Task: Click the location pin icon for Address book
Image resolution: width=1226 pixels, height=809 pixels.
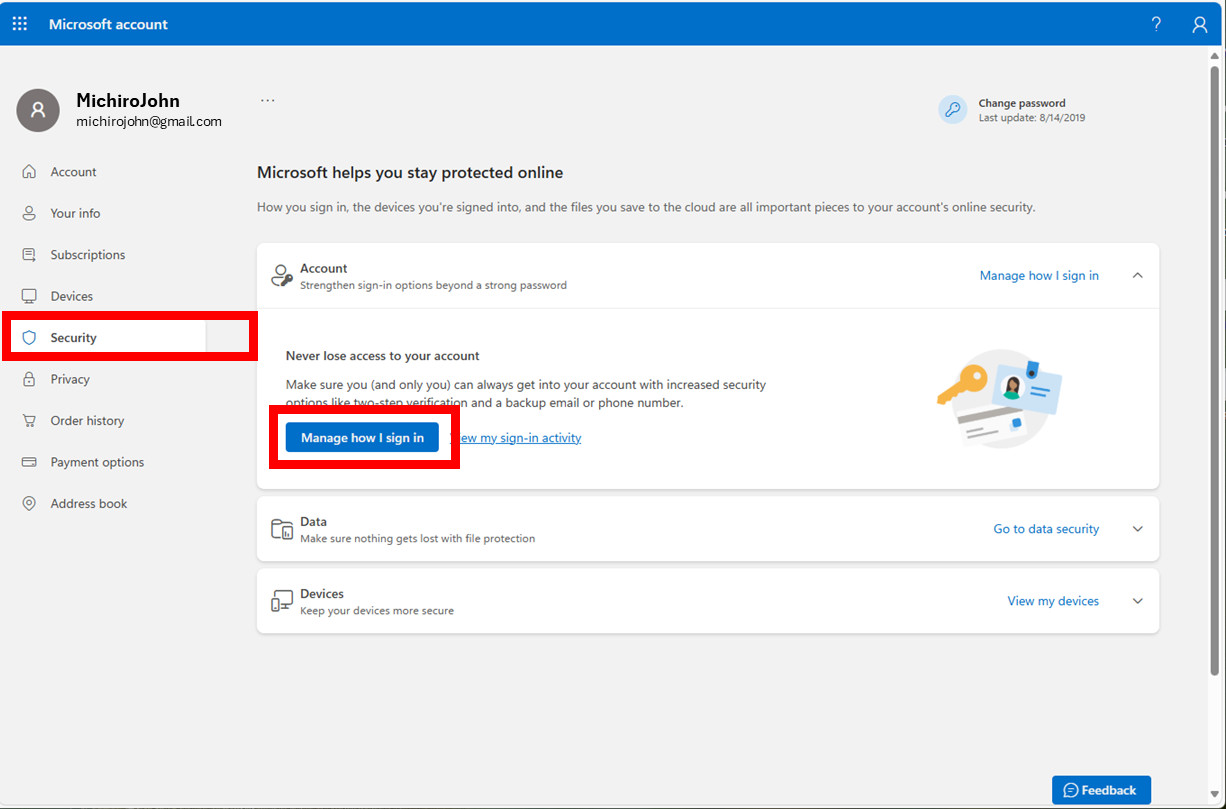Action: [29, 504]
